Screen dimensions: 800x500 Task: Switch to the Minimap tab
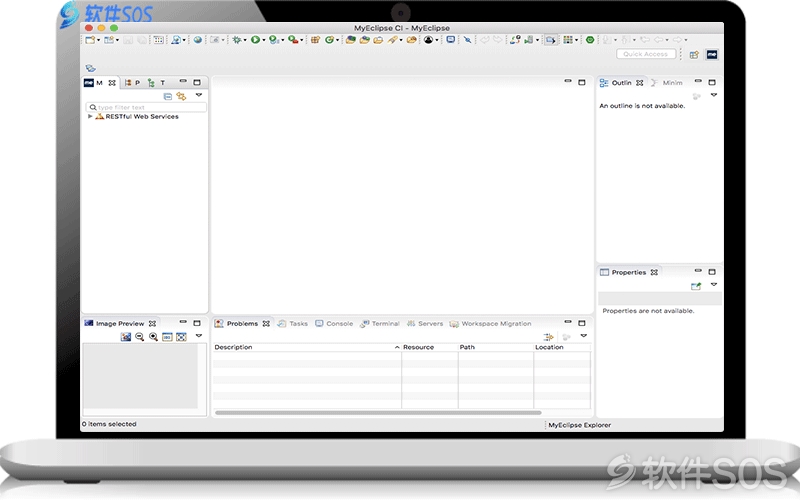667,83
